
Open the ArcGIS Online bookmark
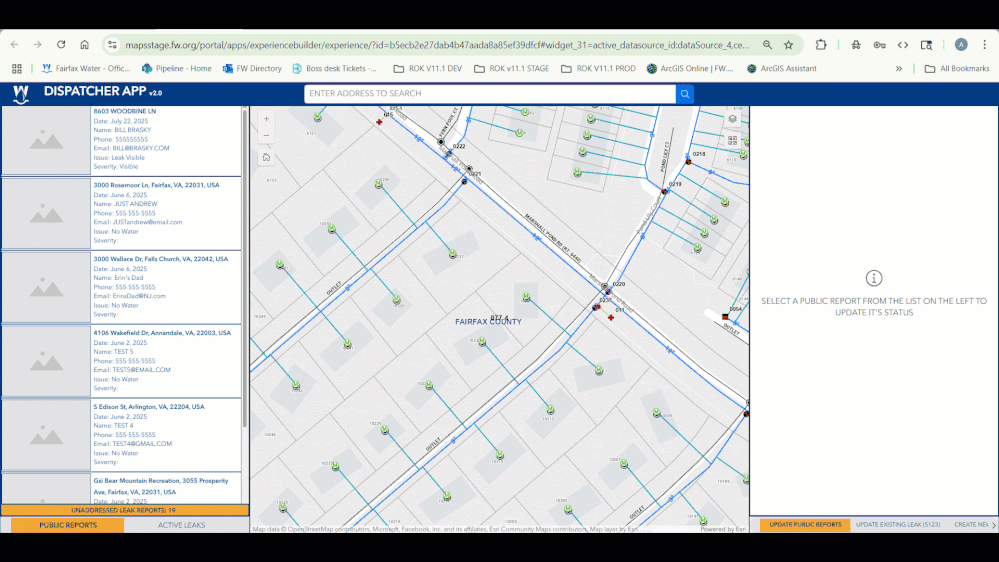(x=690, y=68)
